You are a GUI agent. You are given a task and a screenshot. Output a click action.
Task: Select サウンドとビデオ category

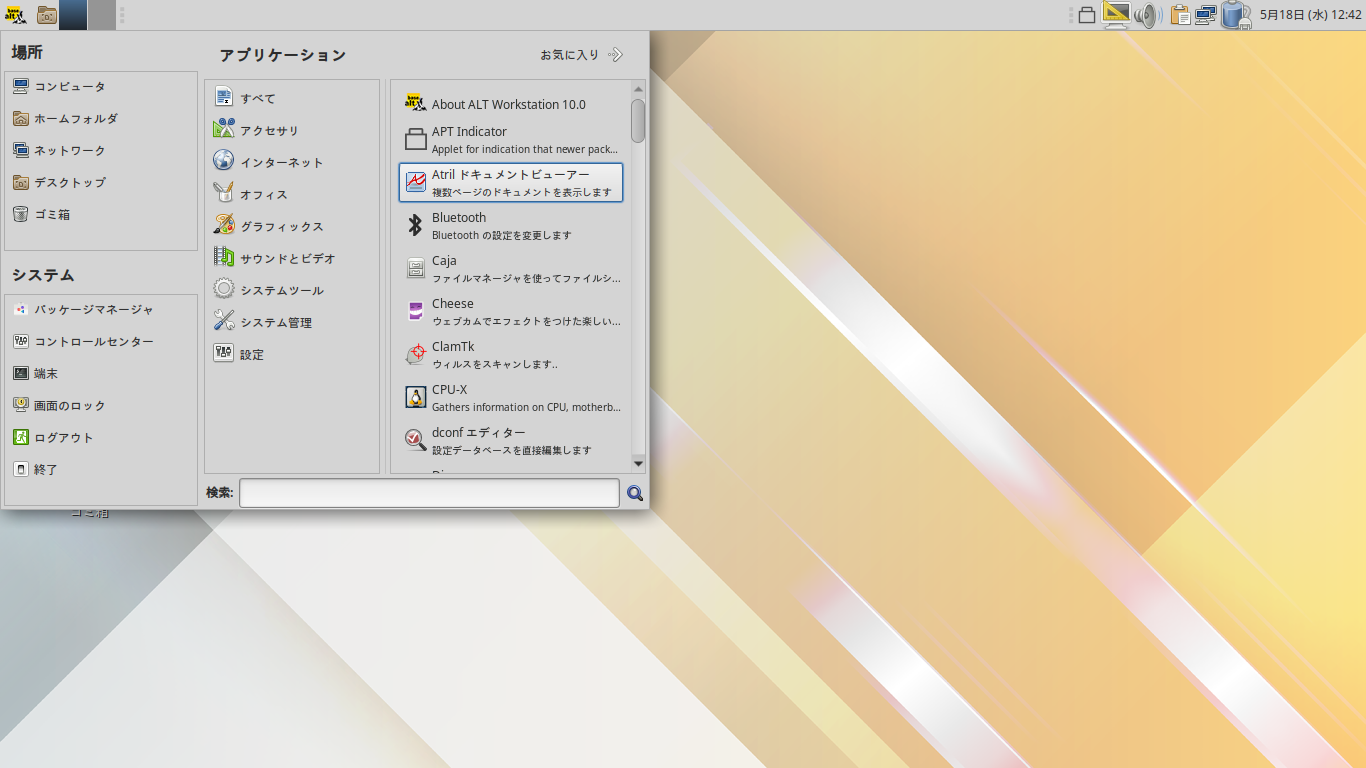point(292,259)
